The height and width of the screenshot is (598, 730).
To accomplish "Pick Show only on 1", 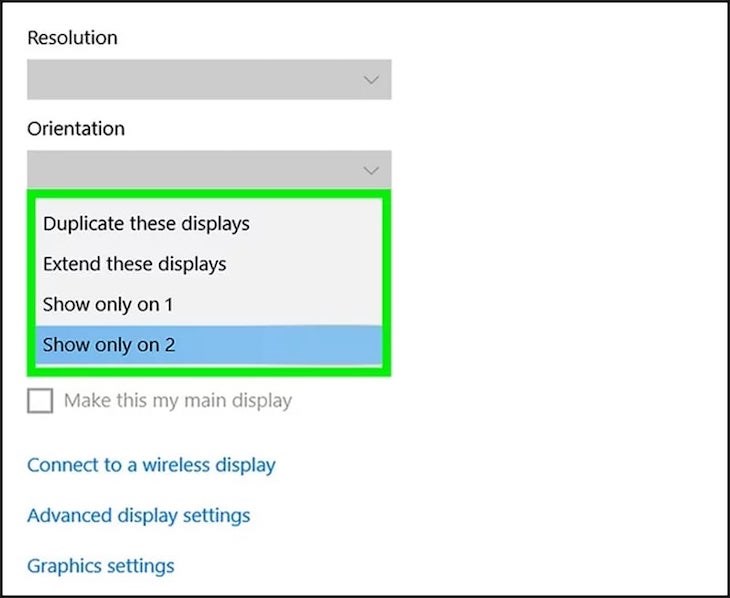I will pyautogui.click(x=108, y=304).
